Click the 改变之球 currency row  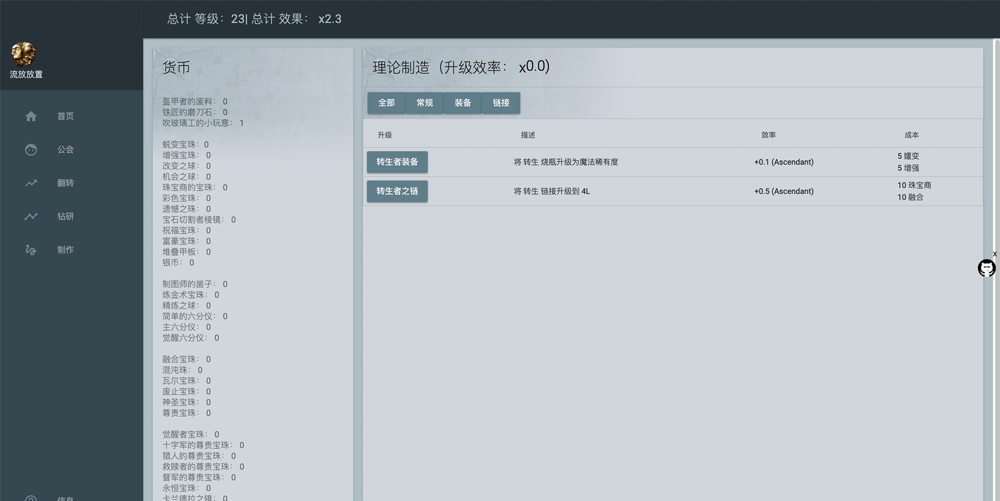pos(186,166)
